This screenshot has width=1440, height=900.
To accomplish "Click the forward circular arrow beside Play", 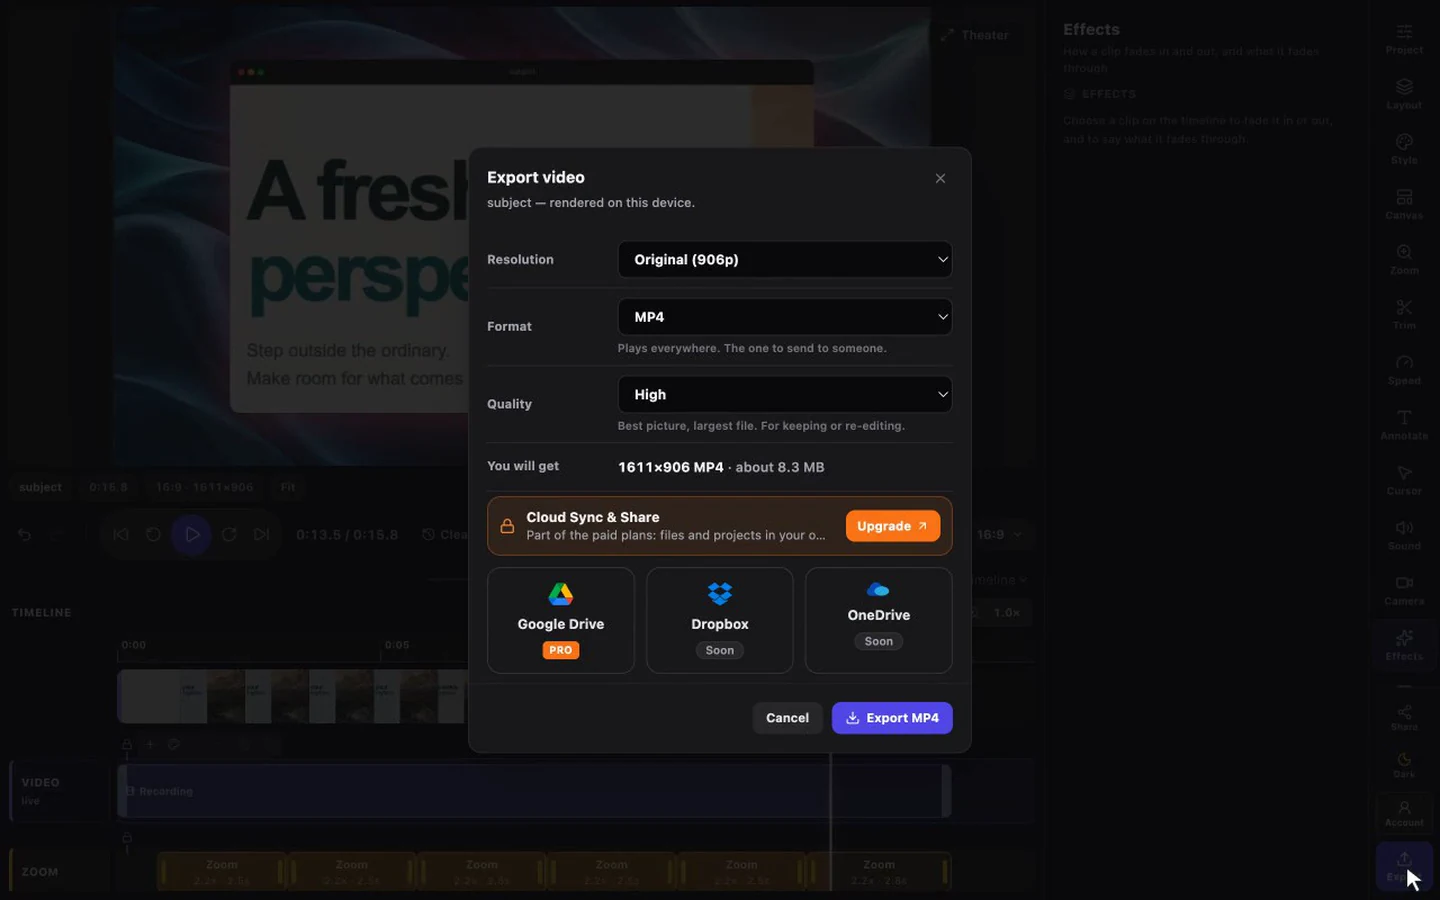I will coord(229,535).
